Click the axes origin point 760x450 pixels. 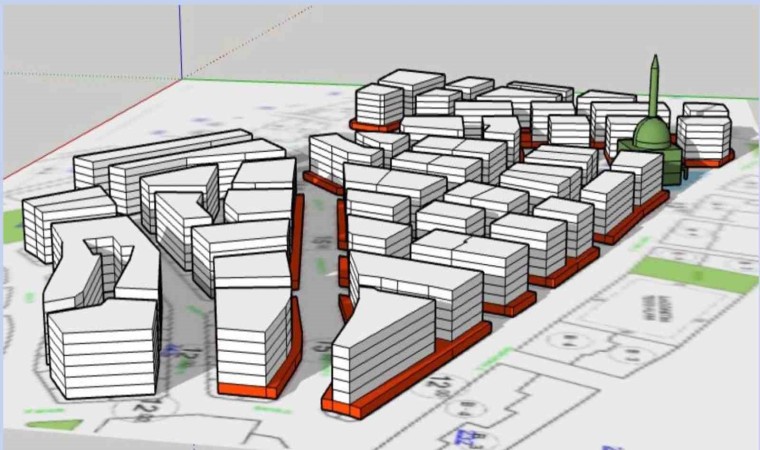182,78
